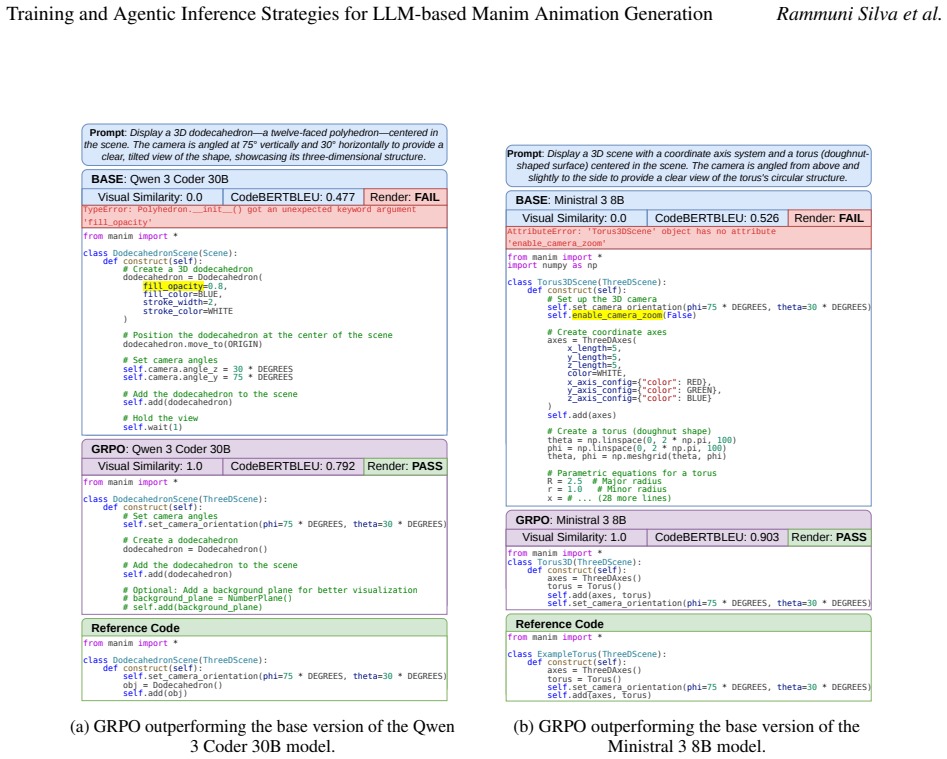
Task: Click the right Reference Code header
Action: 689,624
